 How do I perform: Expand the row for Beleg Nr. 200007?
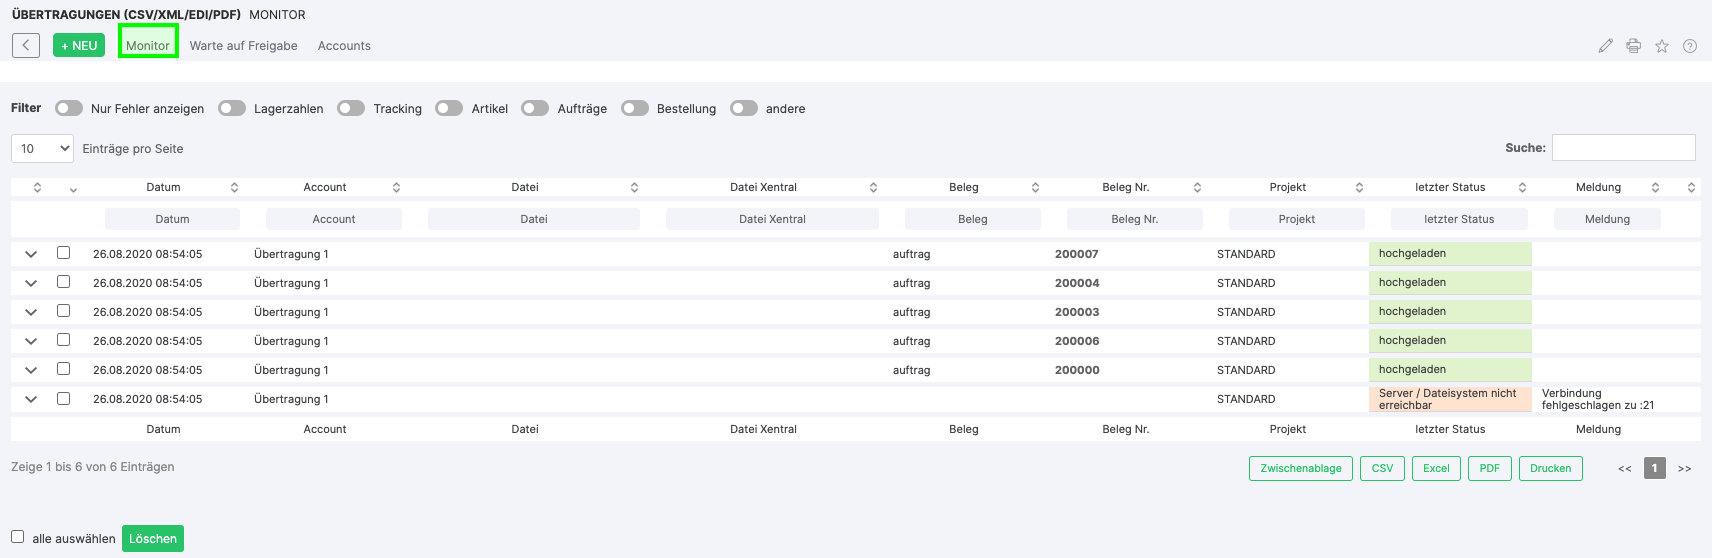31,254
